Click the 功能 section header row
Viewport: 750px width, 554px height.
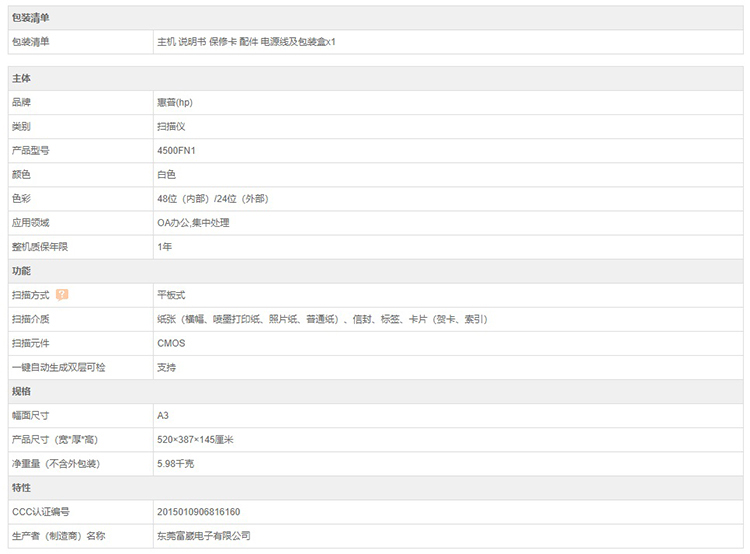coord(21,271)
